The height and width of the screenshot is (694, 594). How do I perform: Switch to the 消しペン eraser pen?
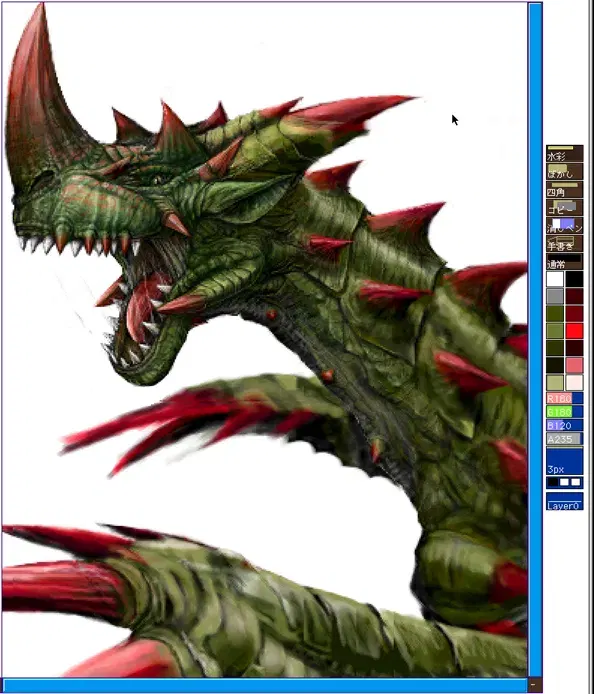[564, 225]
